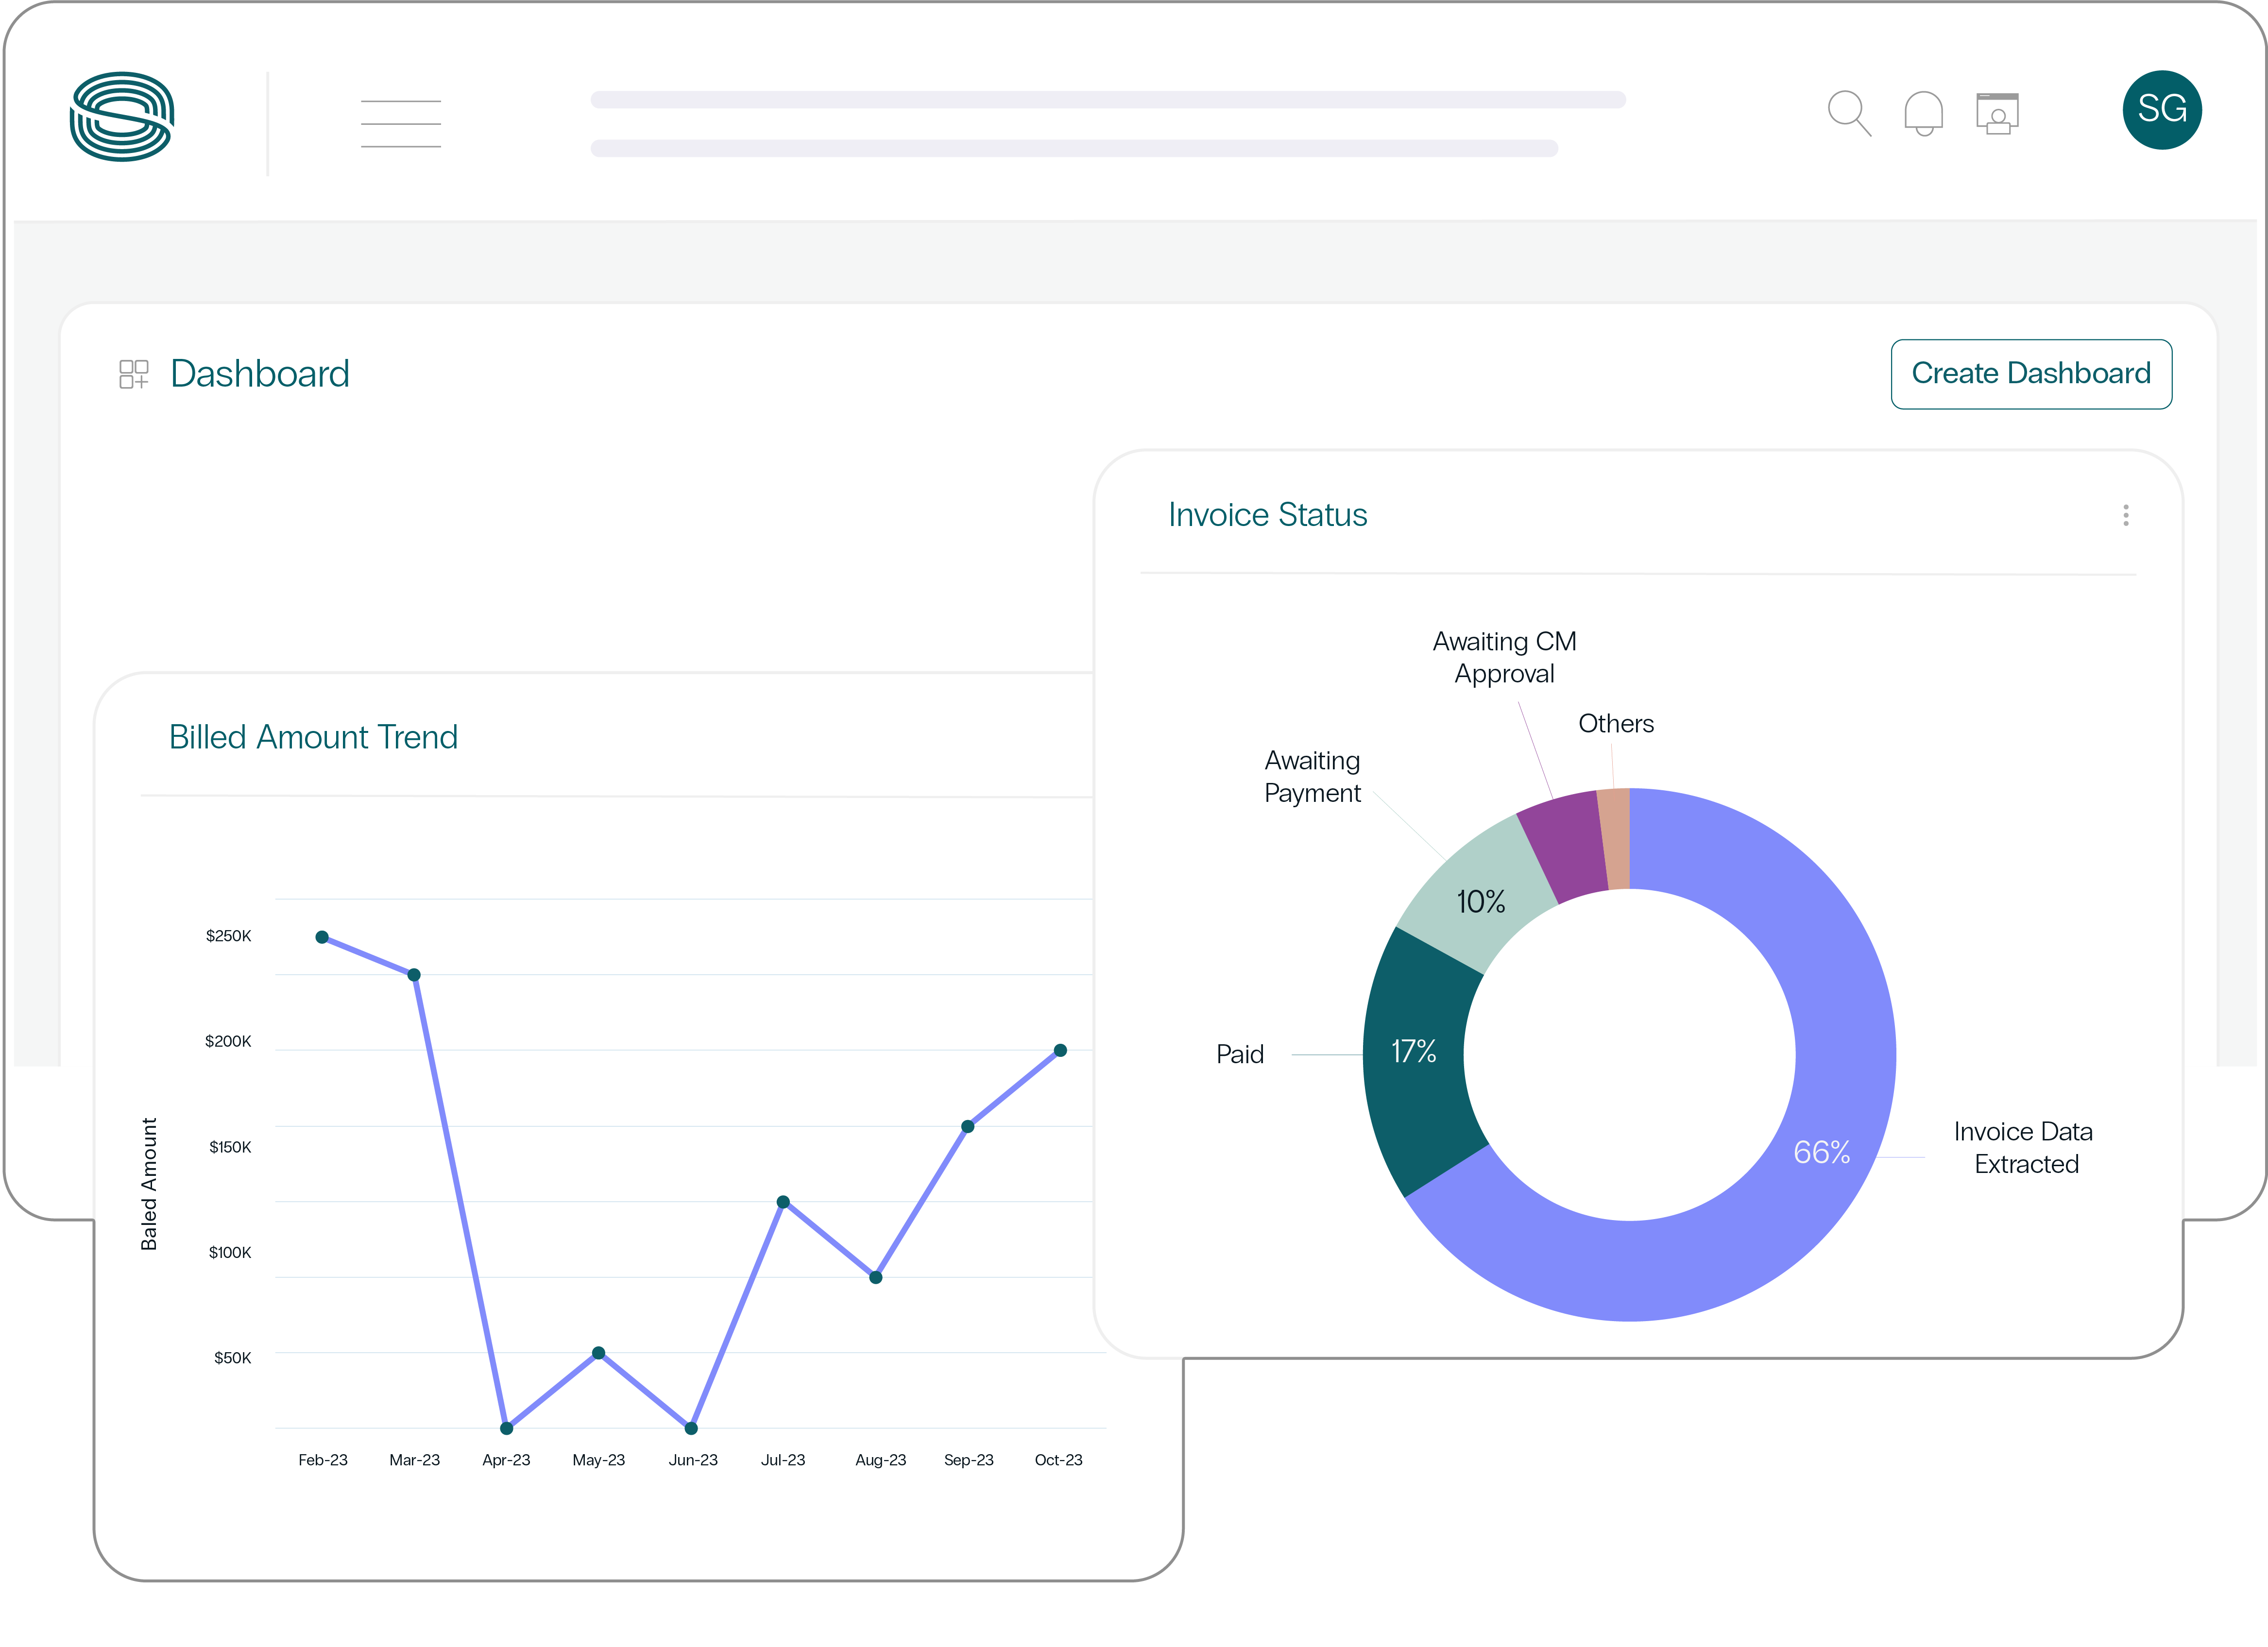Click the Invoice Status title
2268x1647 pixels.
tap(1267, 515)
